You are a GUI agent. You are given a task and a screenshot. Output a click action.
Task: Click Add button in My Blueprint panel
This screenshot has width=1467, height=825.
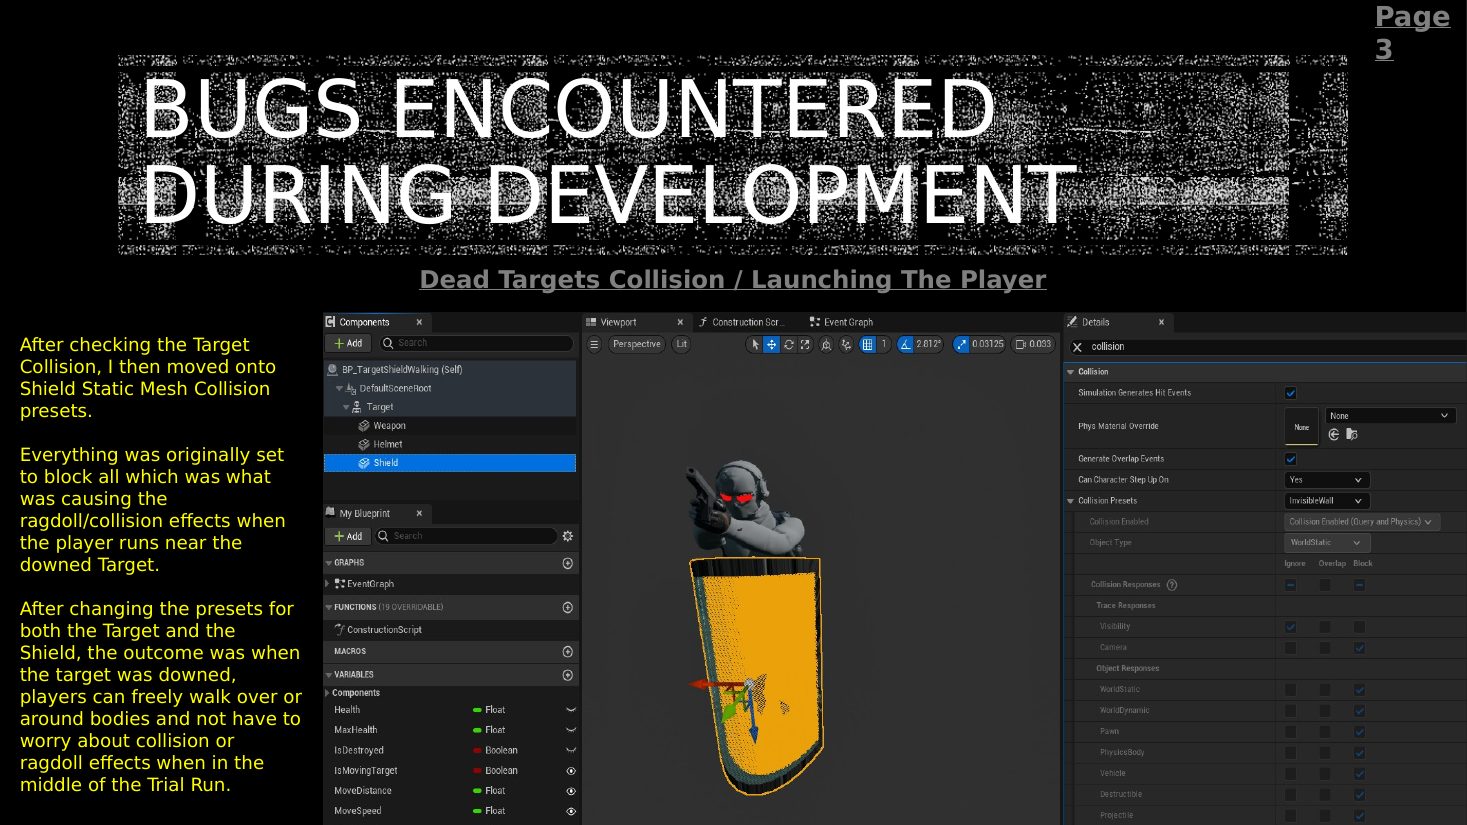pos(349,536)
